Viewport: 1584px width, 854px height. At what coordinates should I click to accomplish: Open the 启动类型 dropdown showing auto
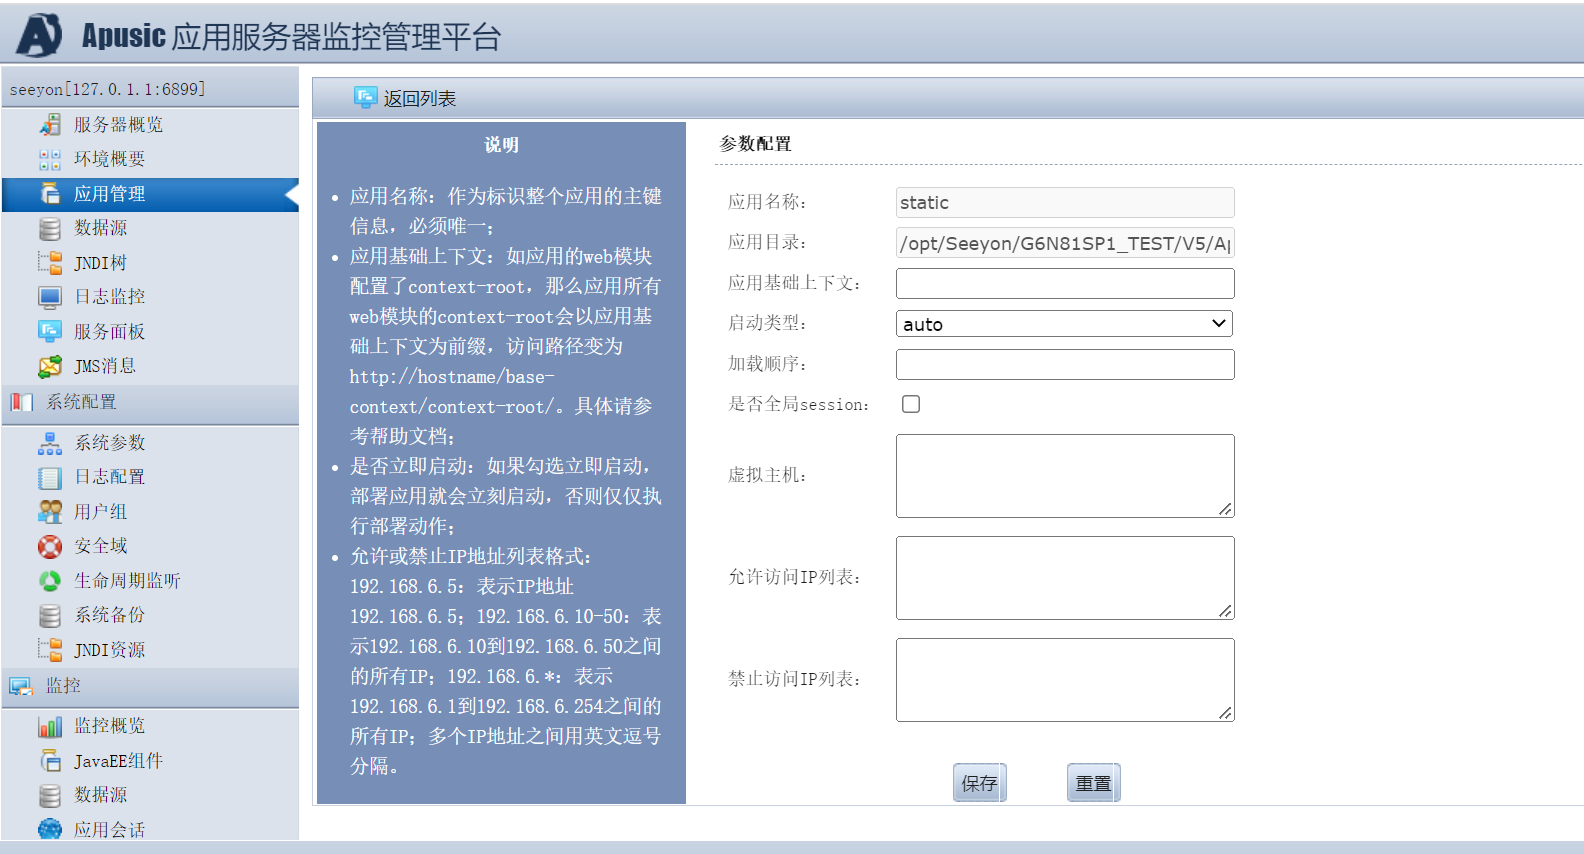[x=1064, y=323]
